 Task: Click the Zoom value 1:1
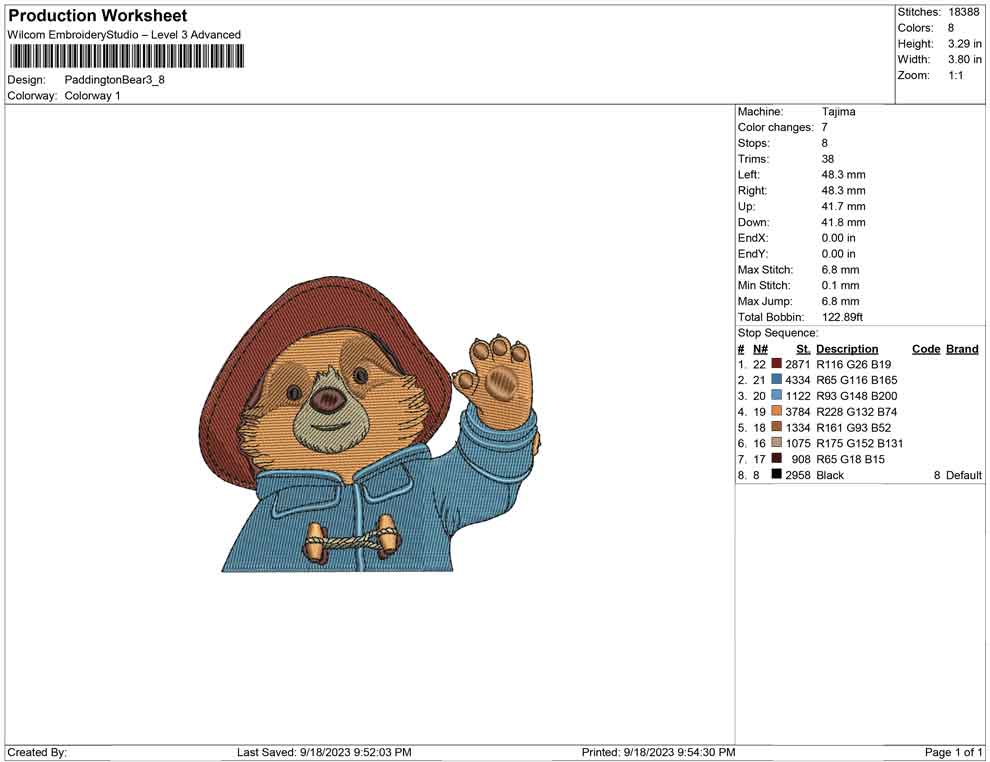pyautogui.click(x=956, y=75)
